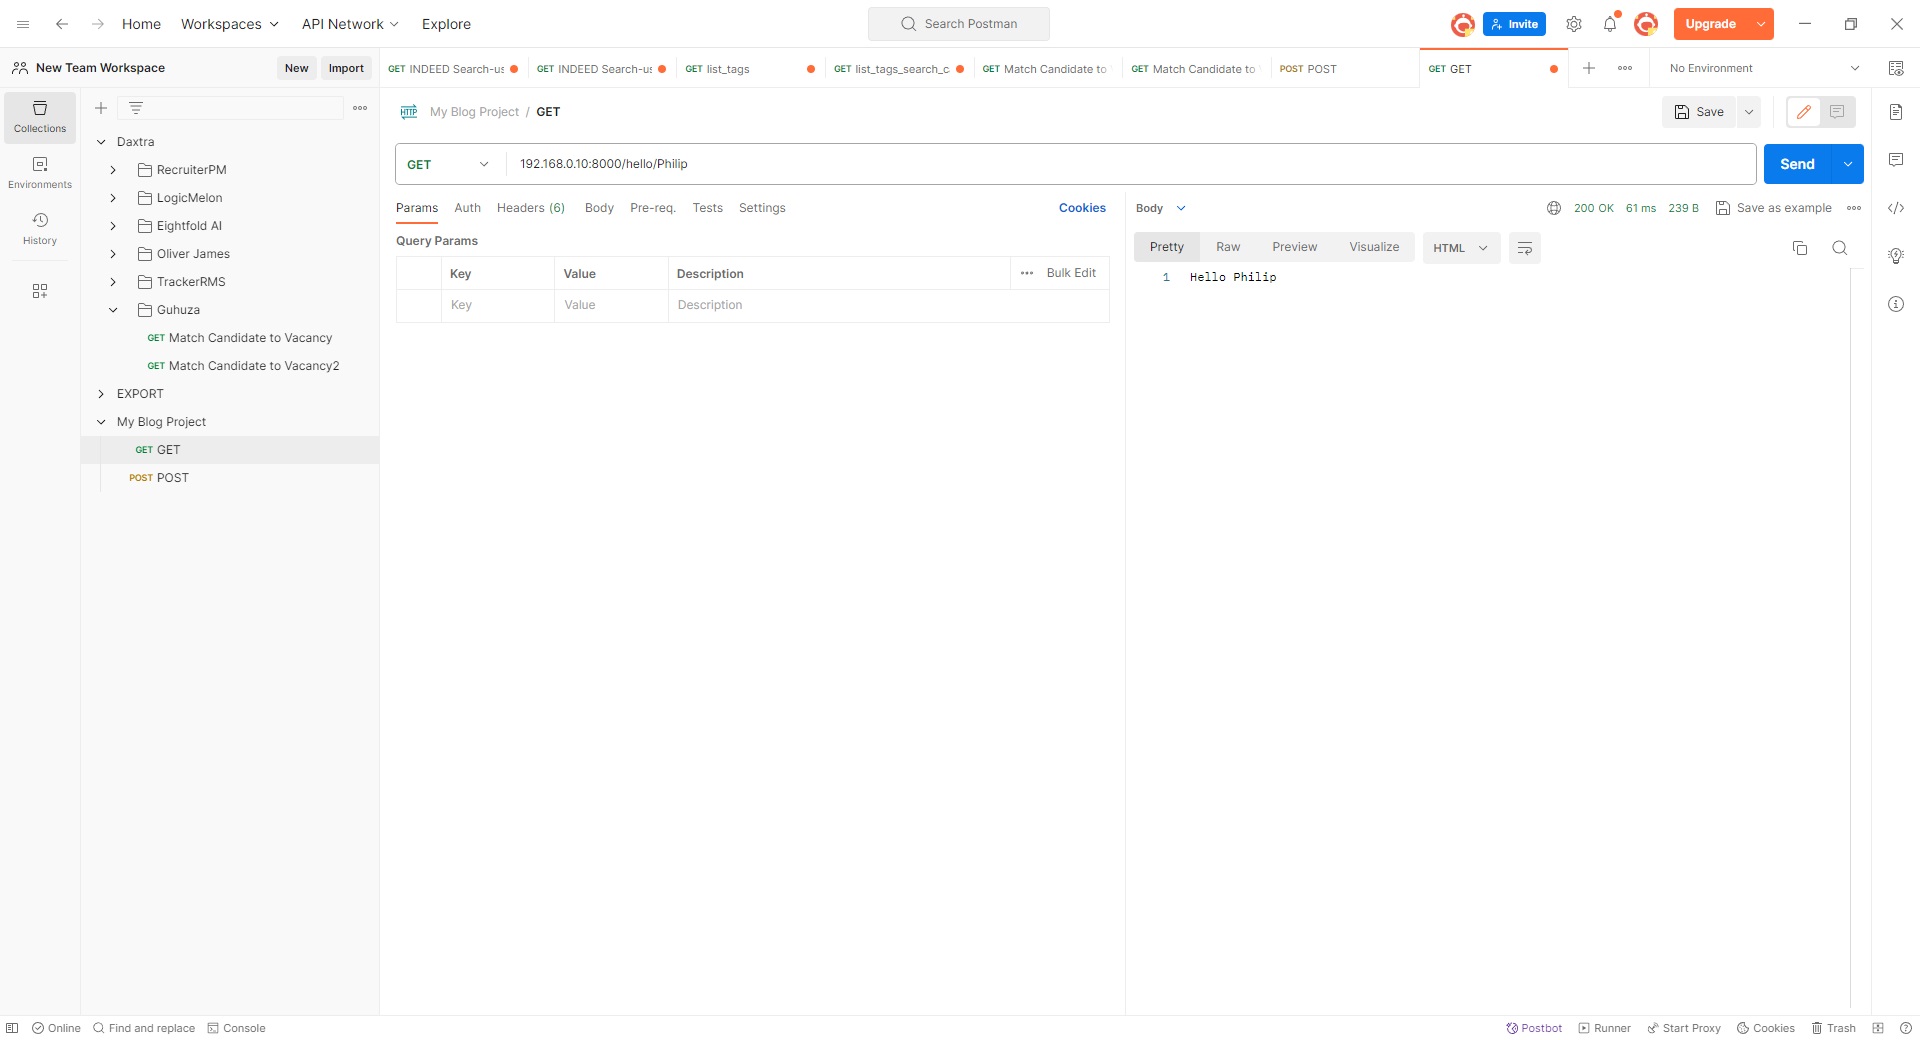Open the hamburger menu icon
This screenshot has height=1040, width=1920.
coord(23,24)
